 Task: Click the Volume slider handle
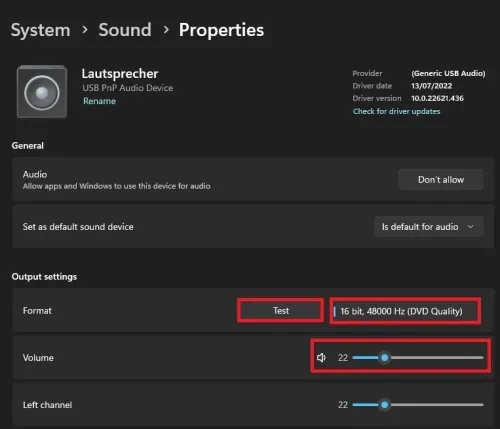(385, 358)
